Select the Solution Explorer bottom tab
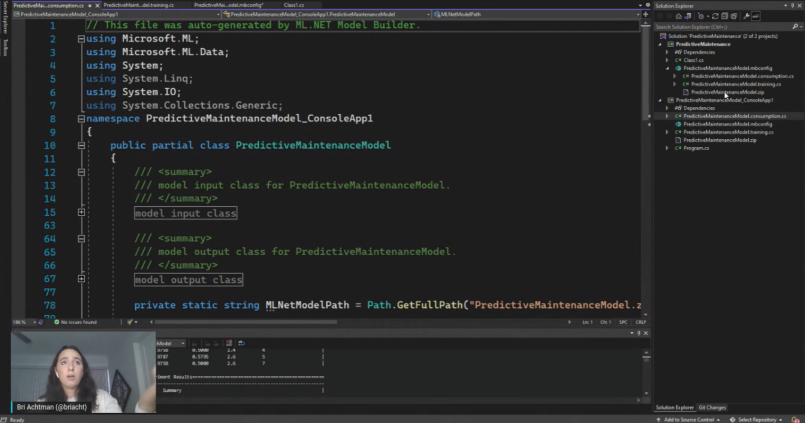The height and width of the screenshot is (424, 805). (x=675, y=408)
